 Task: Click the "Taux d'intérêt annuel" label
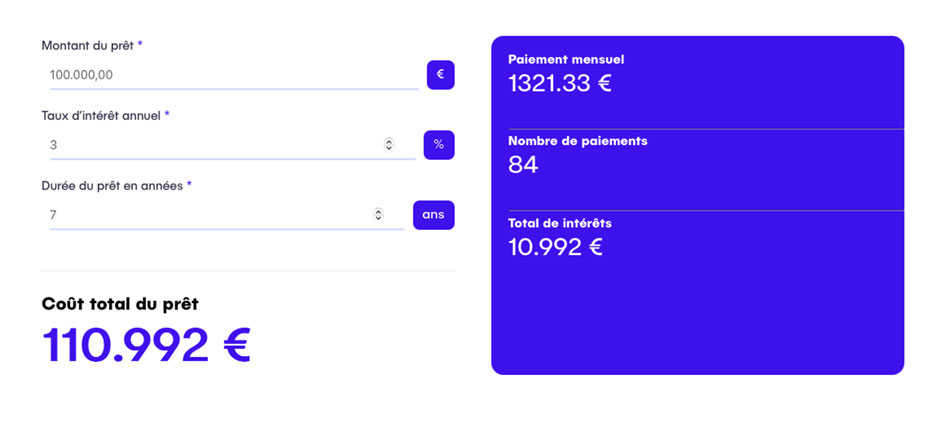point(101,116)
